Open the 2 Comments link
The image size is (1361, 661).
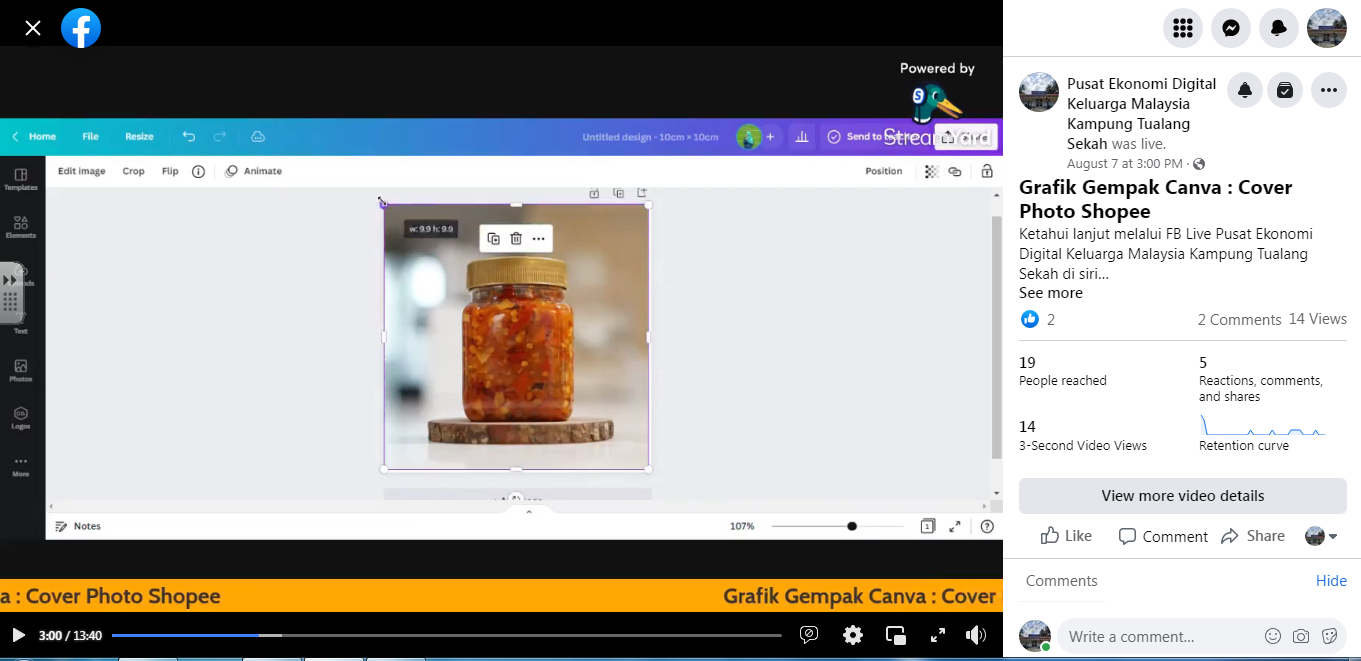(x=1239, y=320)
